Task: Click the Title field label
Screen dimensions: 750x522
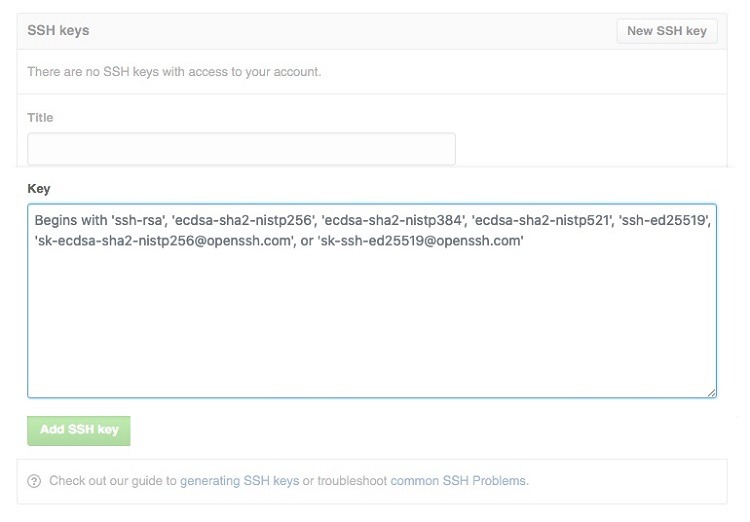Action: click(x=40, y=118)
